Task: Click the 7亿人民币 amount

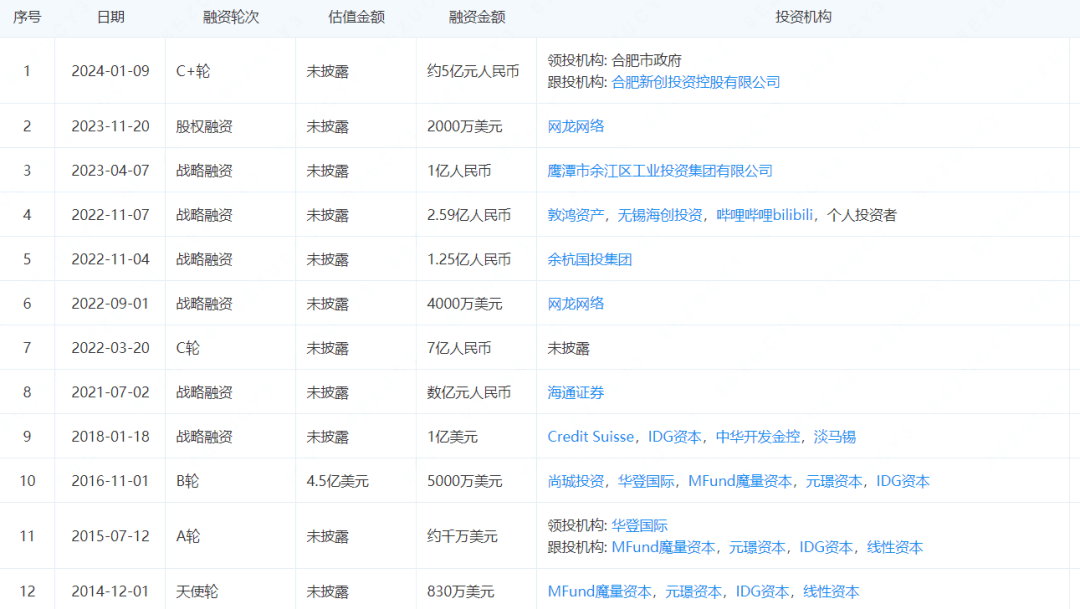Action: point(459,348)
